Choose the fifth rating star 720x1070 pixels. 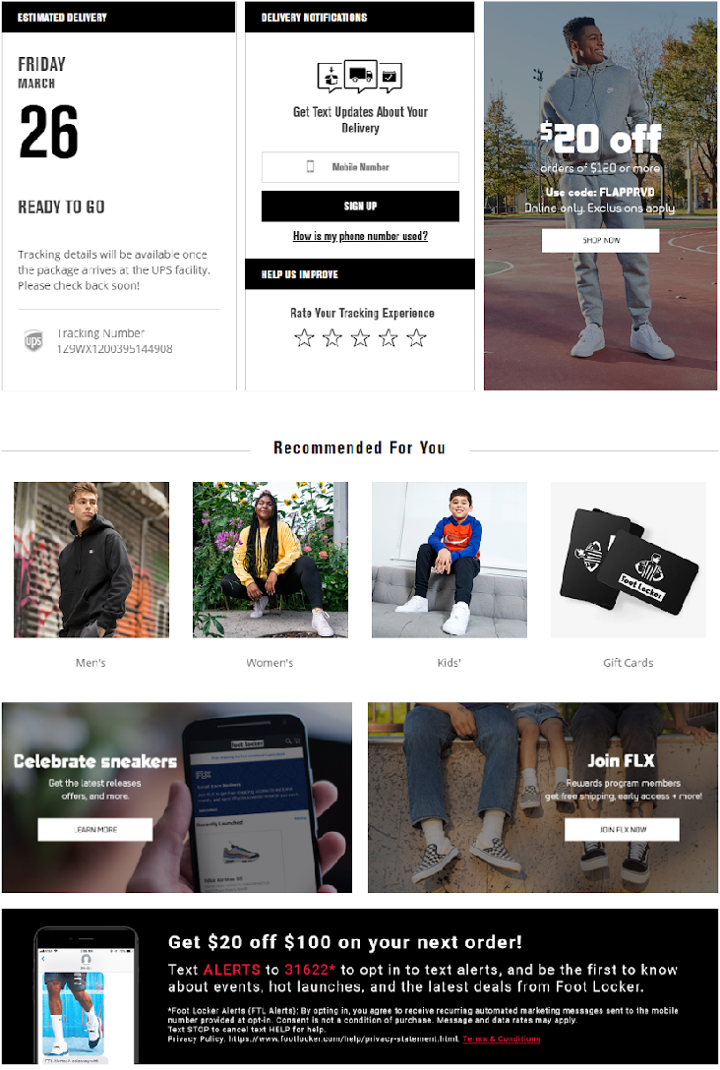click(416, 338)
